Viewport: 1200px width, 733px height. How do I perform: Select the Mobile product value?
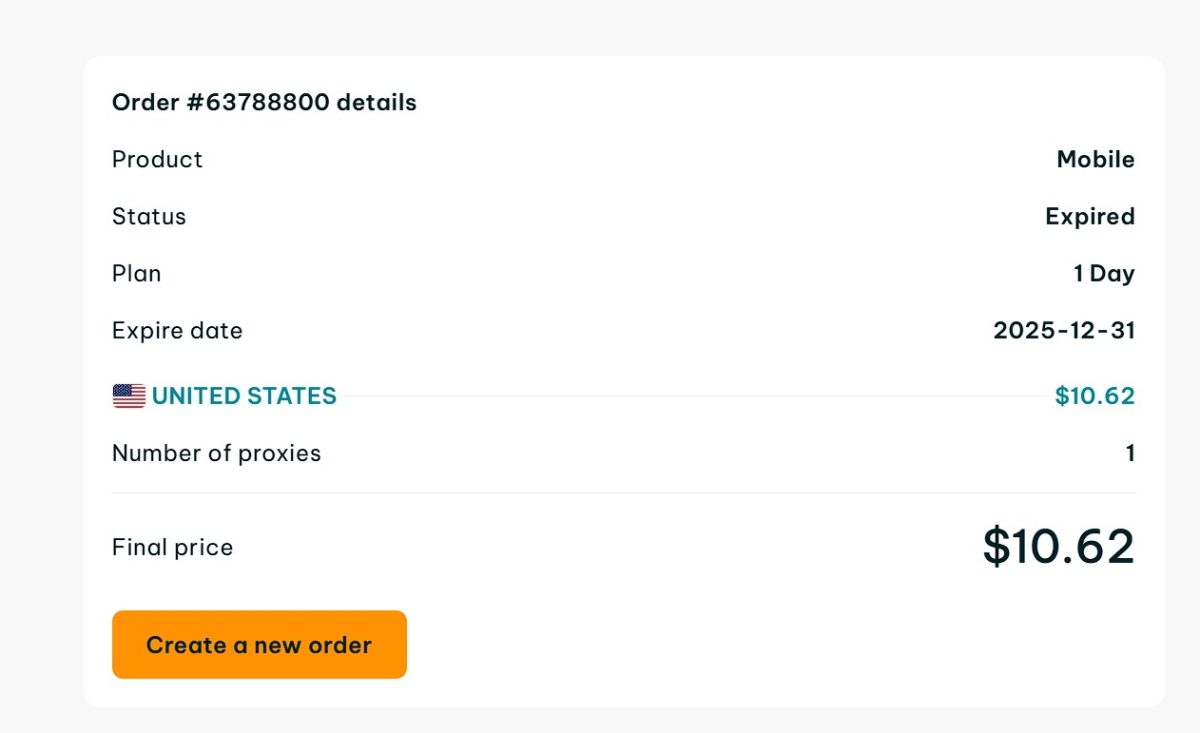pos(1095,159)
